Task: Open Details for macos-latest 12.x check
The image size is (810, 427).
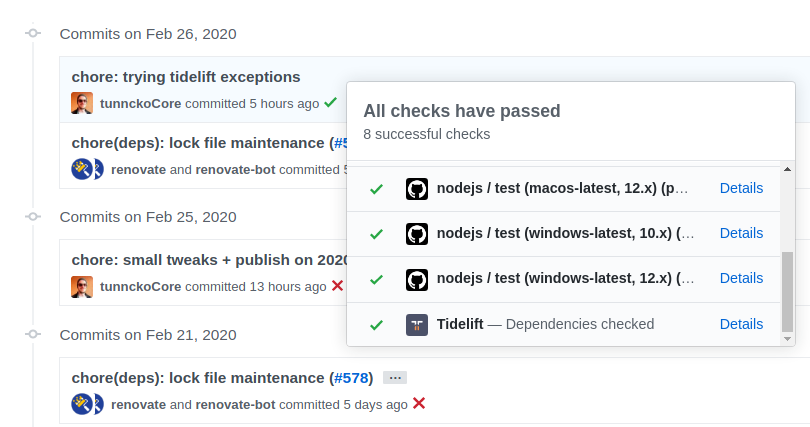Action: tap(741, 188)
